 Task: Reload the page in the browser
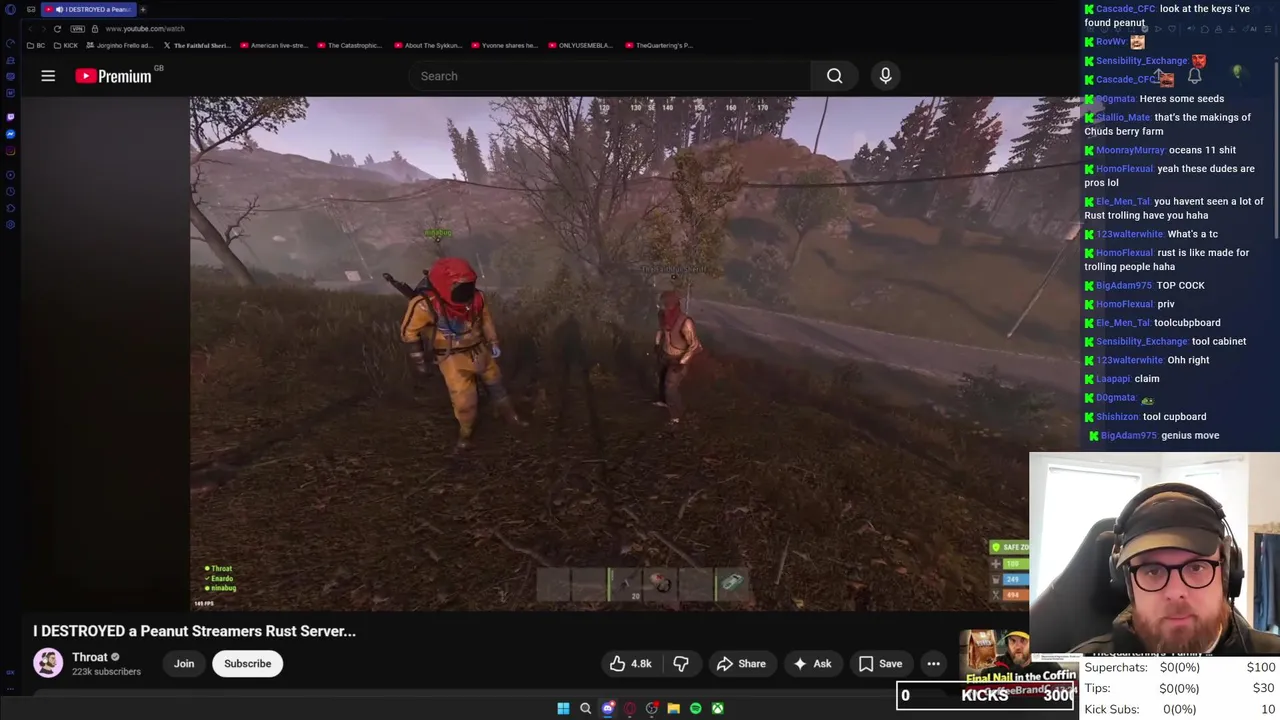click(57, 28)
